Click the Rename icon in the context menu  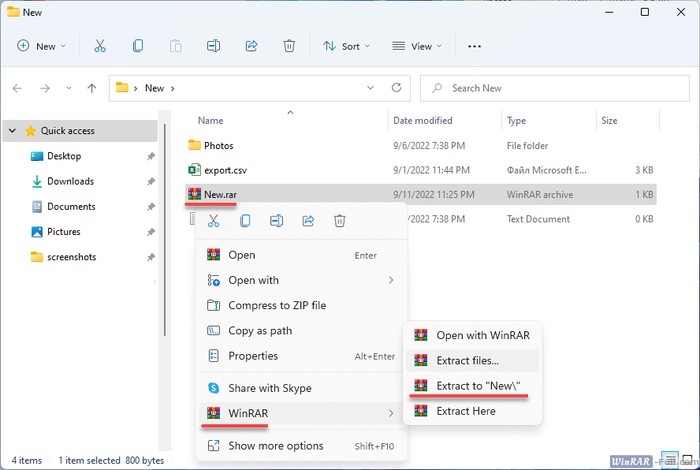point(277,221)
